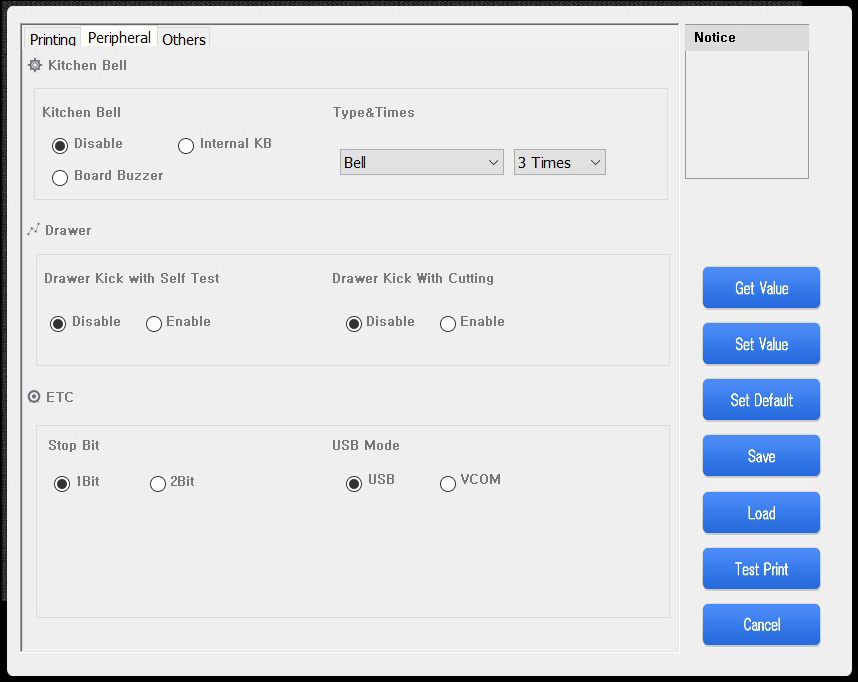Screen dimensions: 858x682
Task: Click inside the Notice message box
Action: coord(746,114)
